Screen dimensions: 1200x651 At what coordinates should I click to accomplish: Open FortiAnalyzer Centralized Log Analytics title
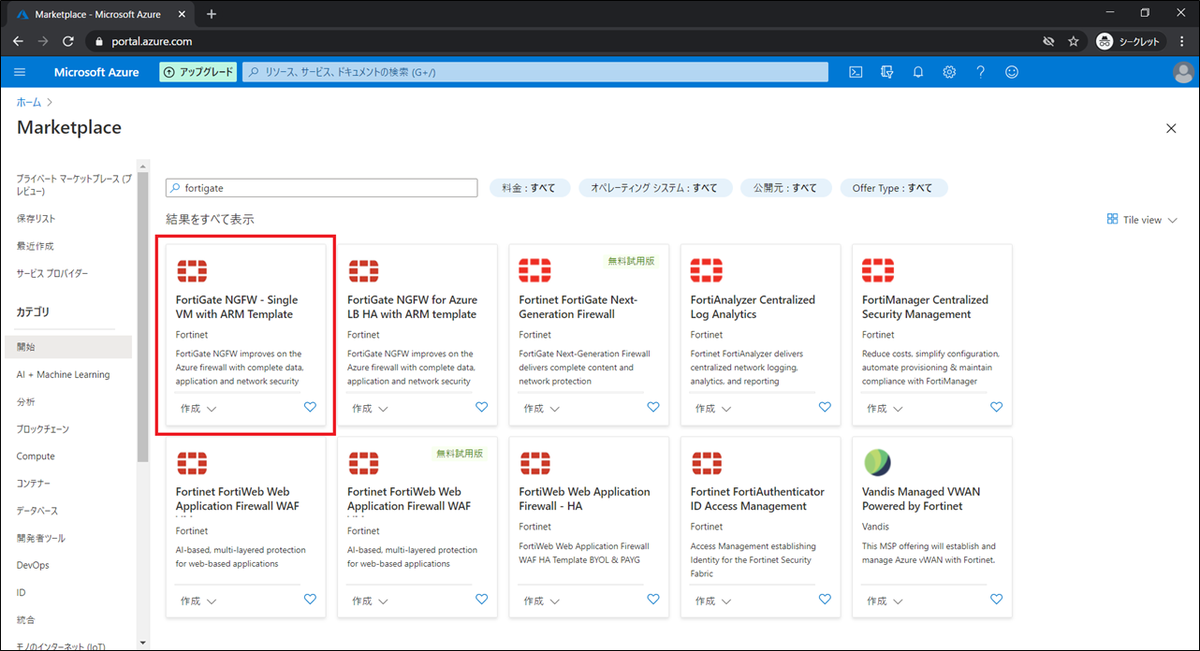click(x=753, y=307)
